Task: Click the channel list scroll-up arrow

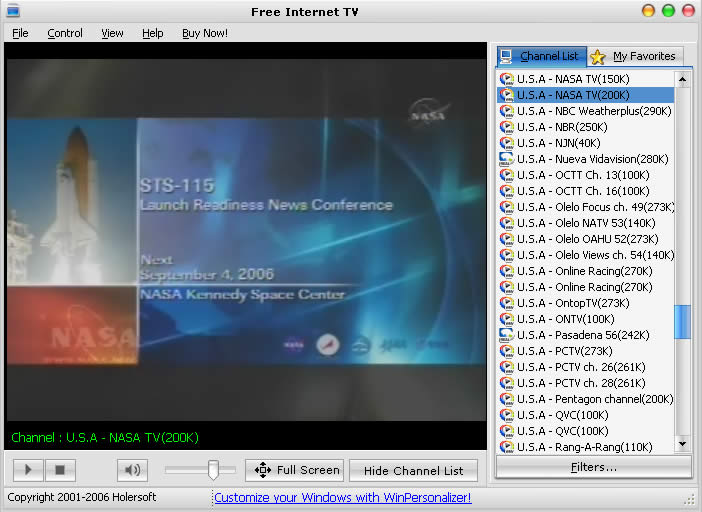Action: pos(683,79)
